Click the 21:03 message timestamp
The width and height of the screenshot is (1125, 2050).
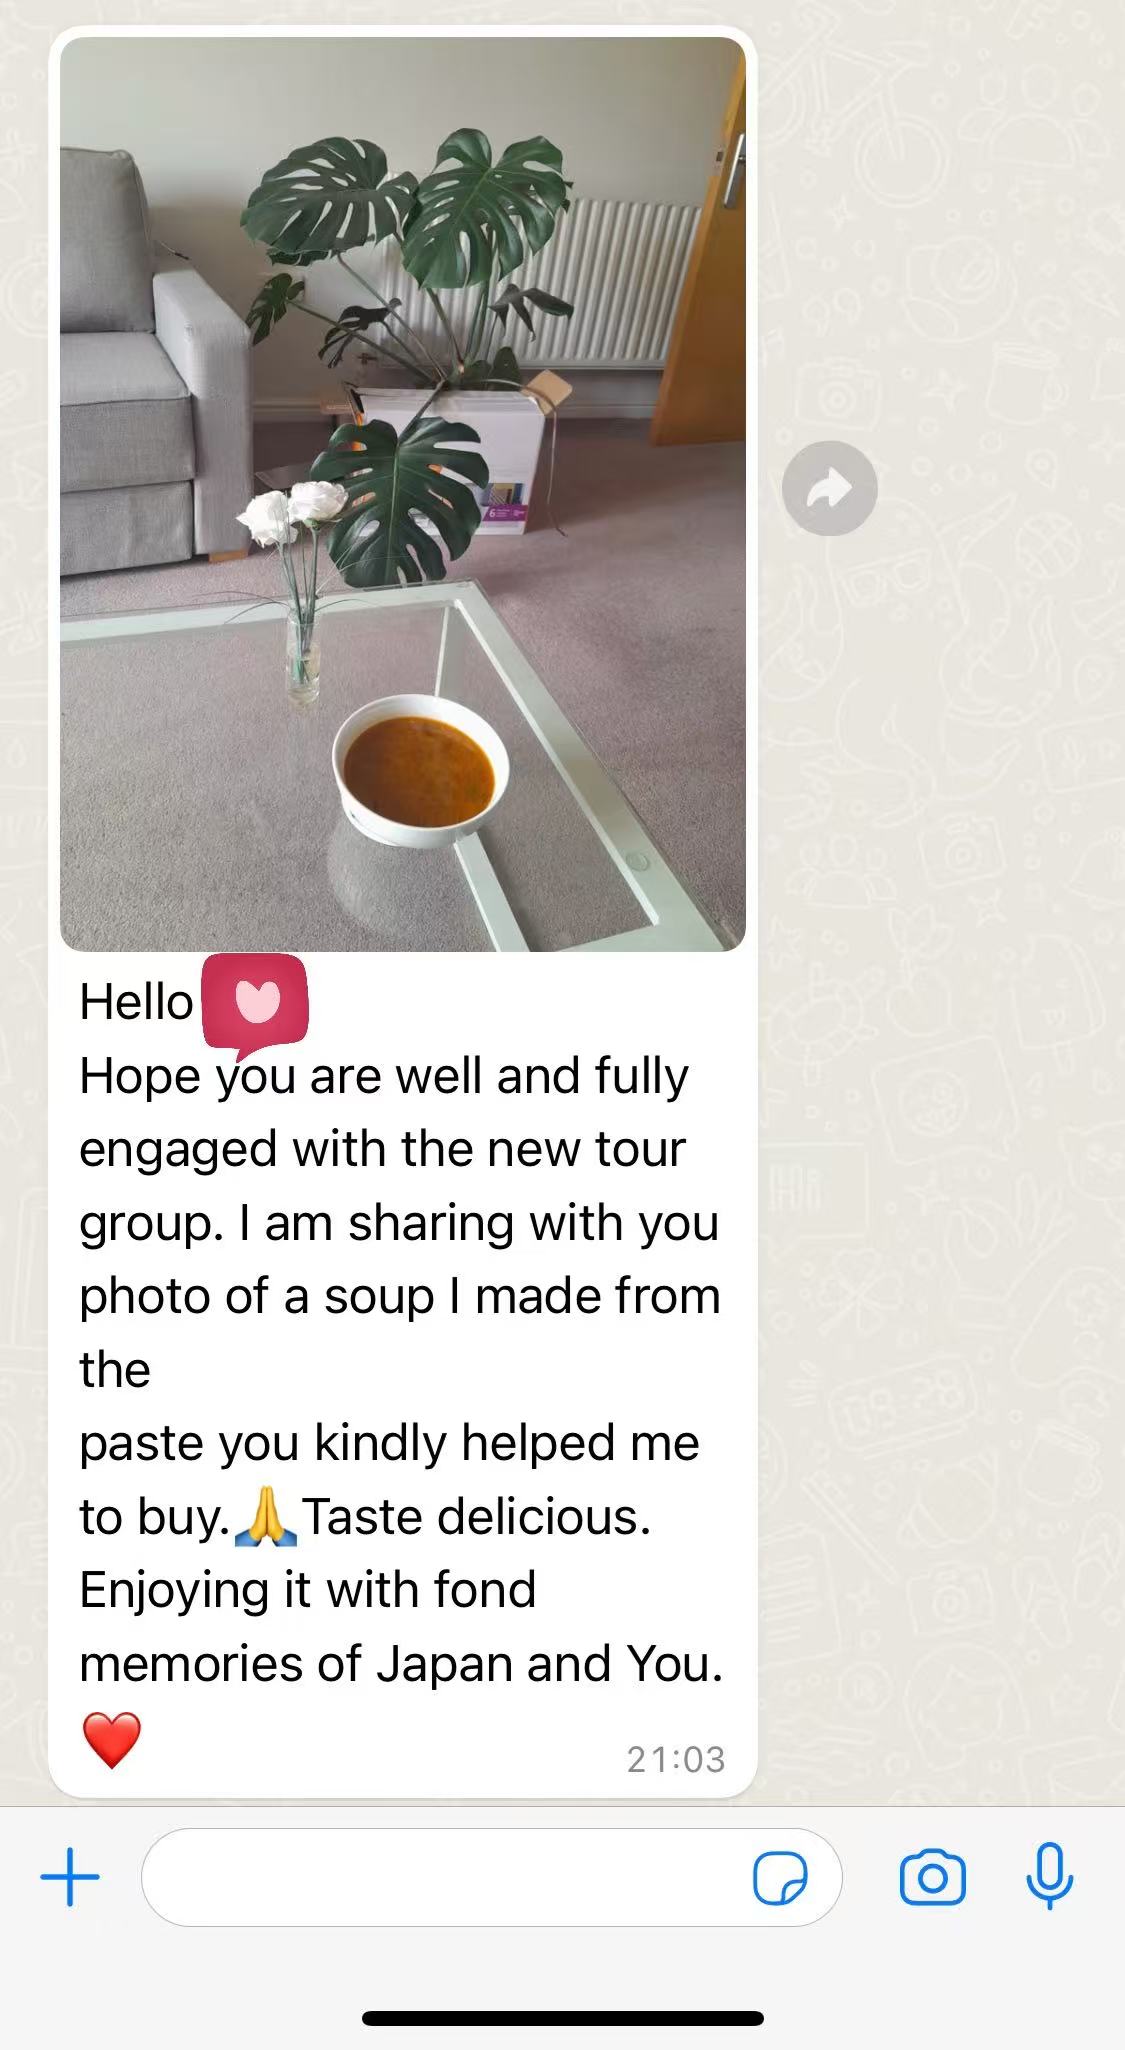pos(675,1760)
